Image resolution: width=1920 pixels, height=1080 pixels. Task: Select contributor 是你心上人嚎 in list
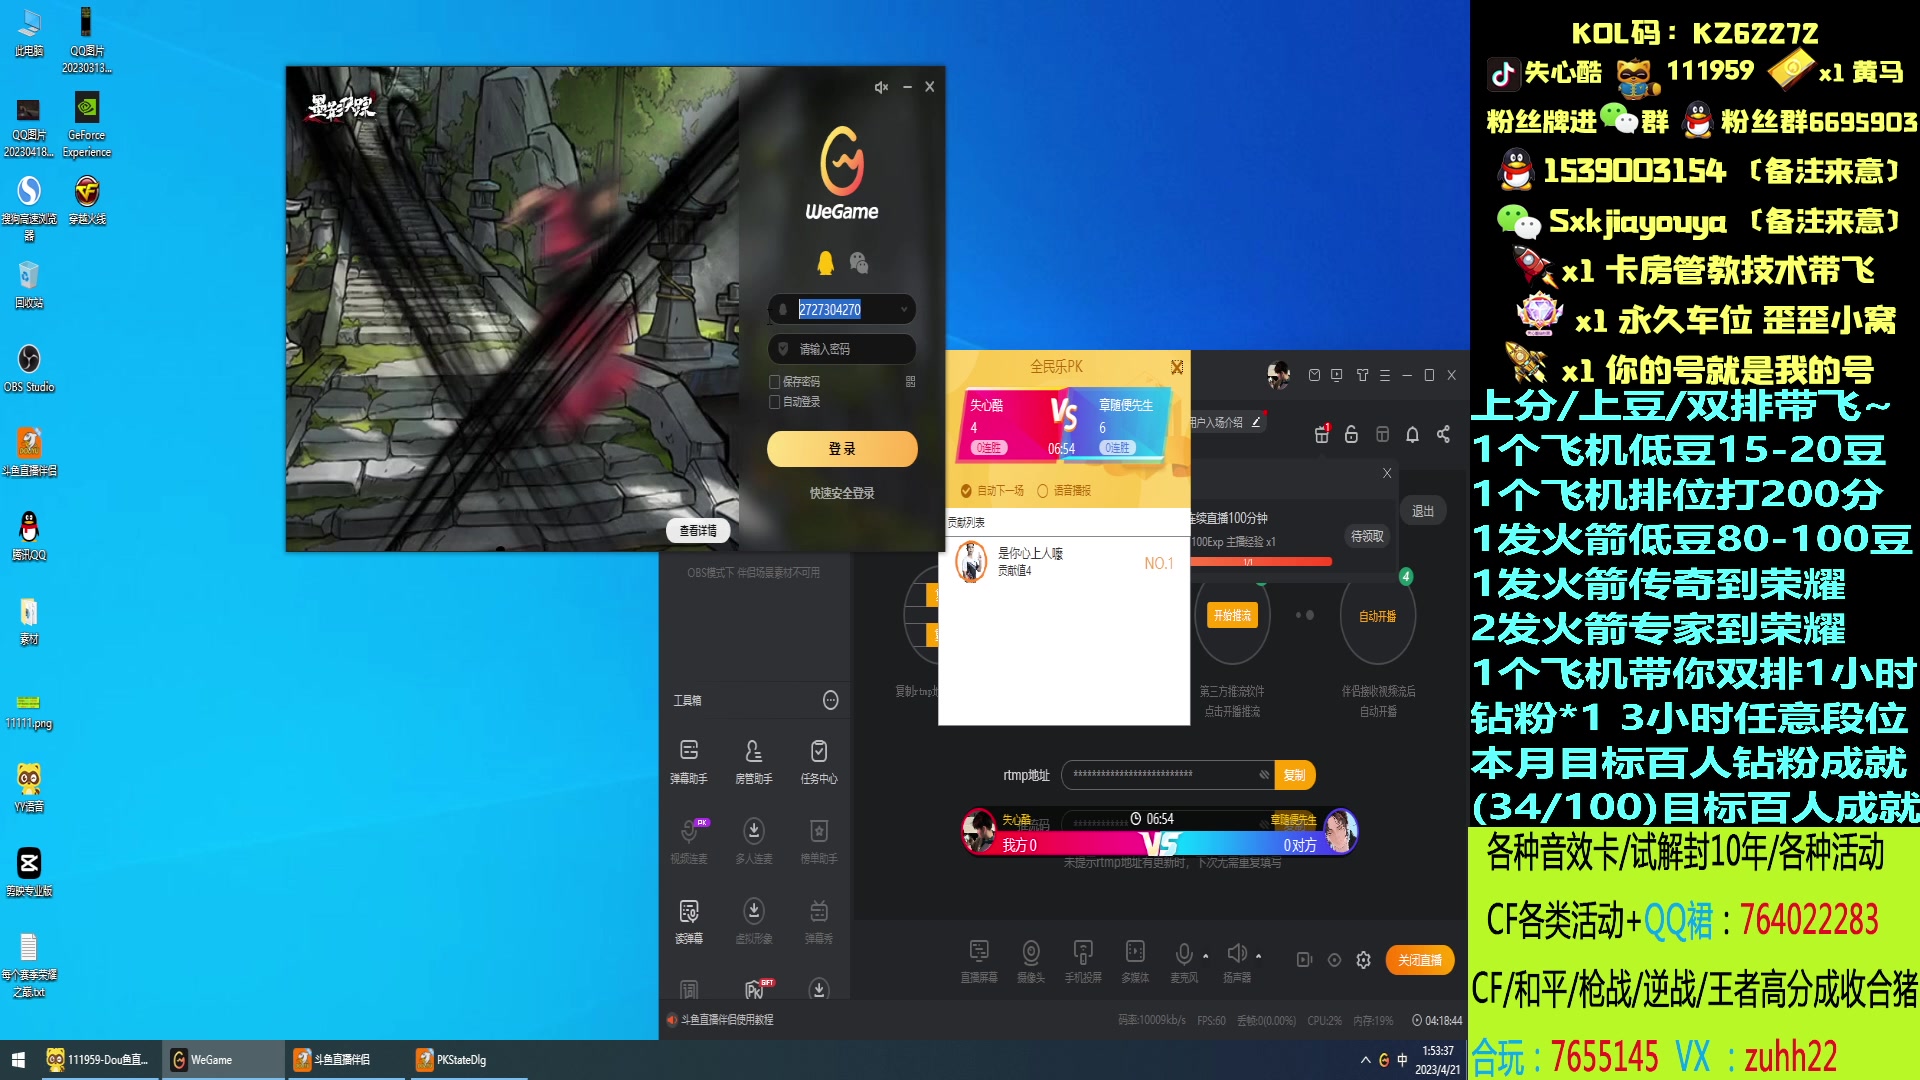pos(1064,562)
